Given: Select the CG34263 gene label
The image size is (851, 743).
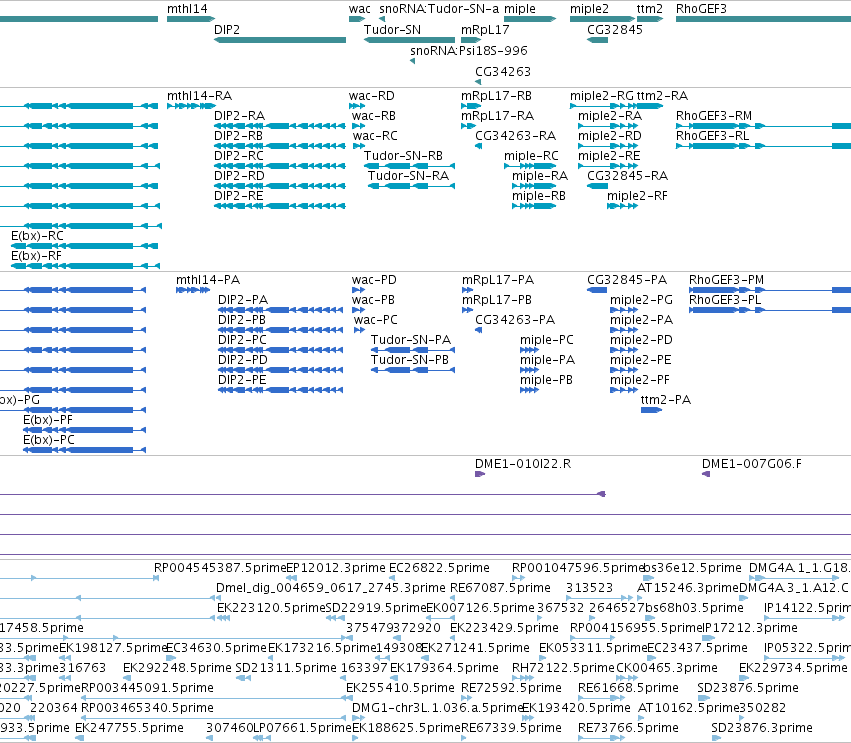Looking at the screenshot, I should (x=503, y=72).
